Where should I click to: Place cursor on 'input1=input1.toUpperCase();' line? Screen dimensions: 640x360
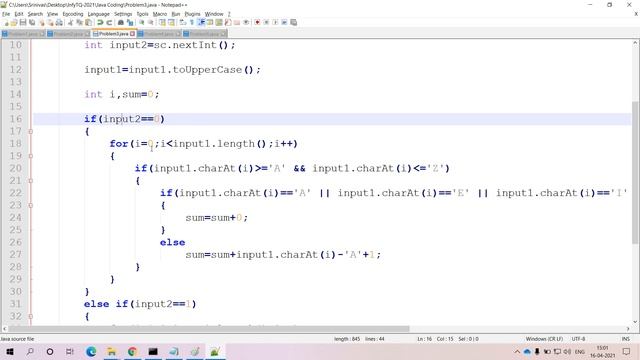pos(172,70)
